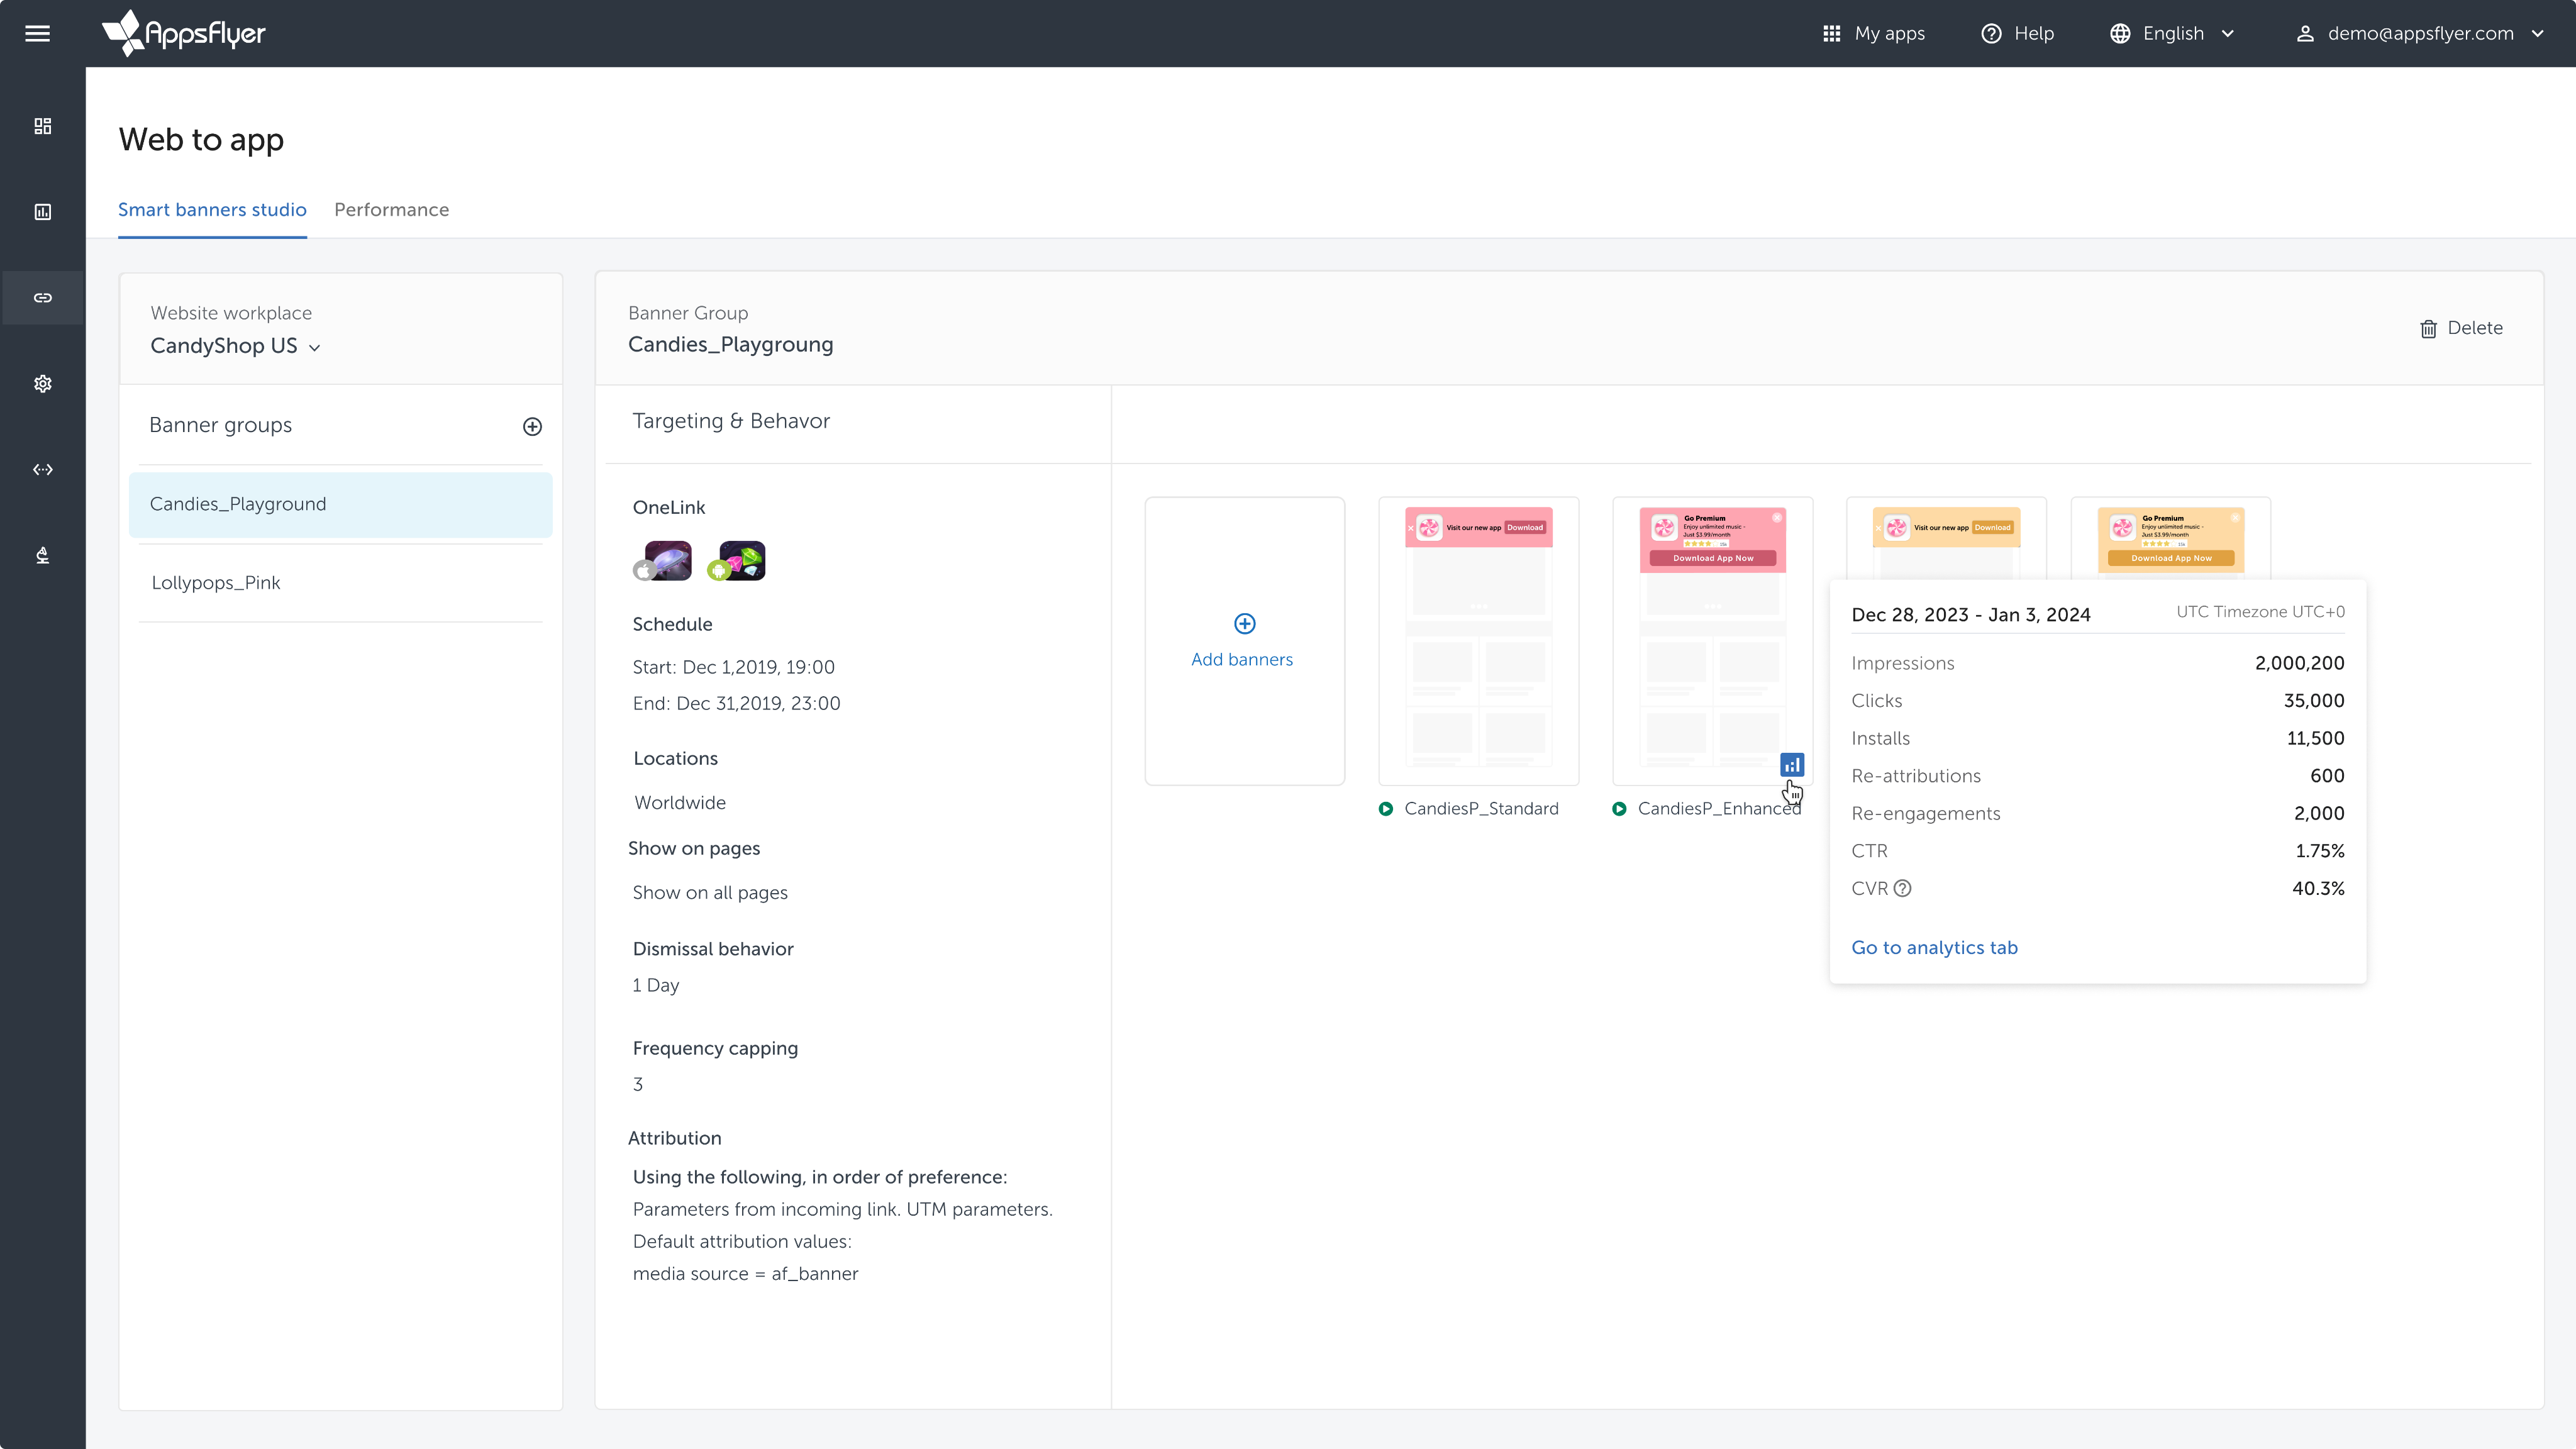The height and width of the screenshot is (1449, 2576).
Task: Click the code brackets sidebar icon
Action: click(x=43, y=469)
